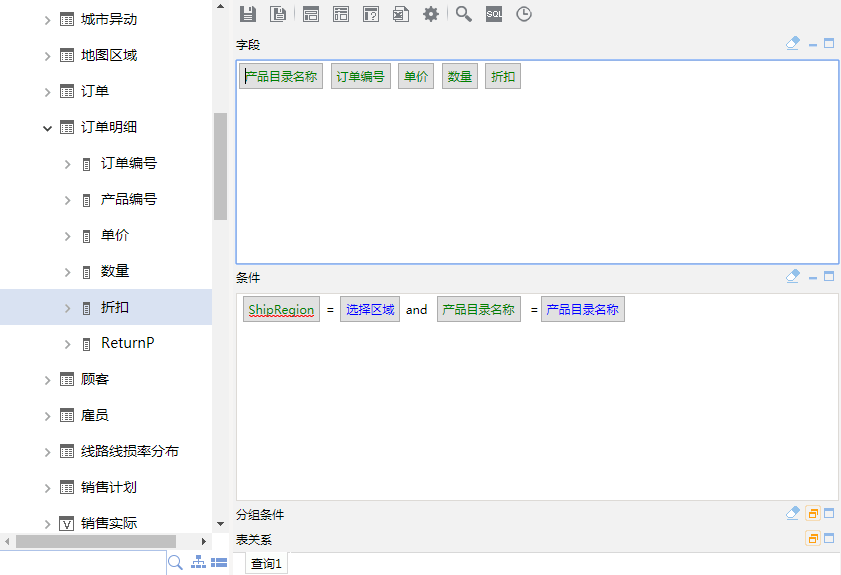Expand the ReturnP field node
The height and width of the screenshot is (575, 841).
tap(68, 344)
